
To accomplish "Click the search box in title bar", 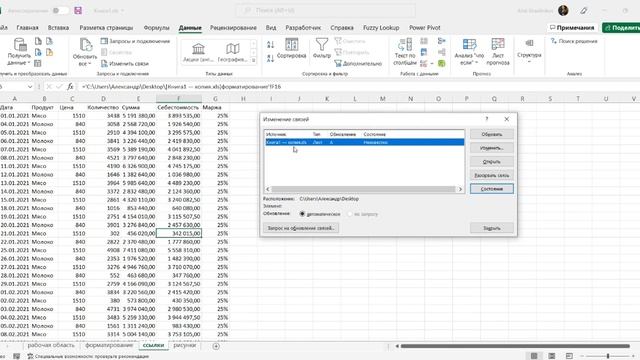I will click(325, 11).
